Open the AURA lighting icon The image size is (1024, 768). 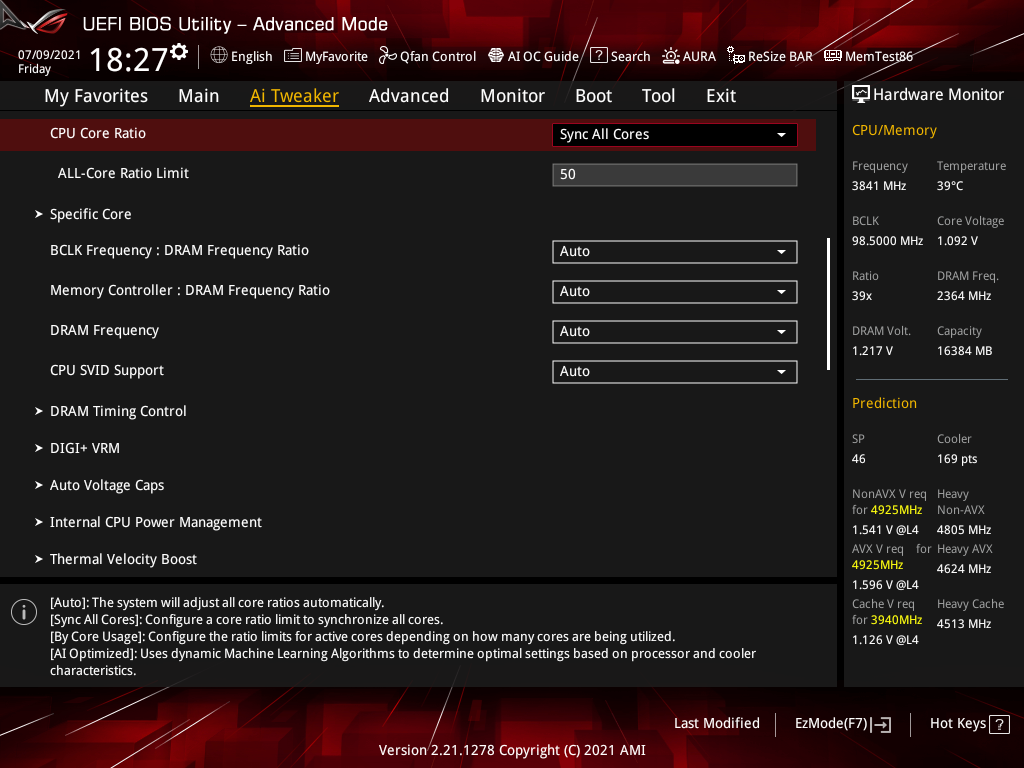click(x=671, y=56)
